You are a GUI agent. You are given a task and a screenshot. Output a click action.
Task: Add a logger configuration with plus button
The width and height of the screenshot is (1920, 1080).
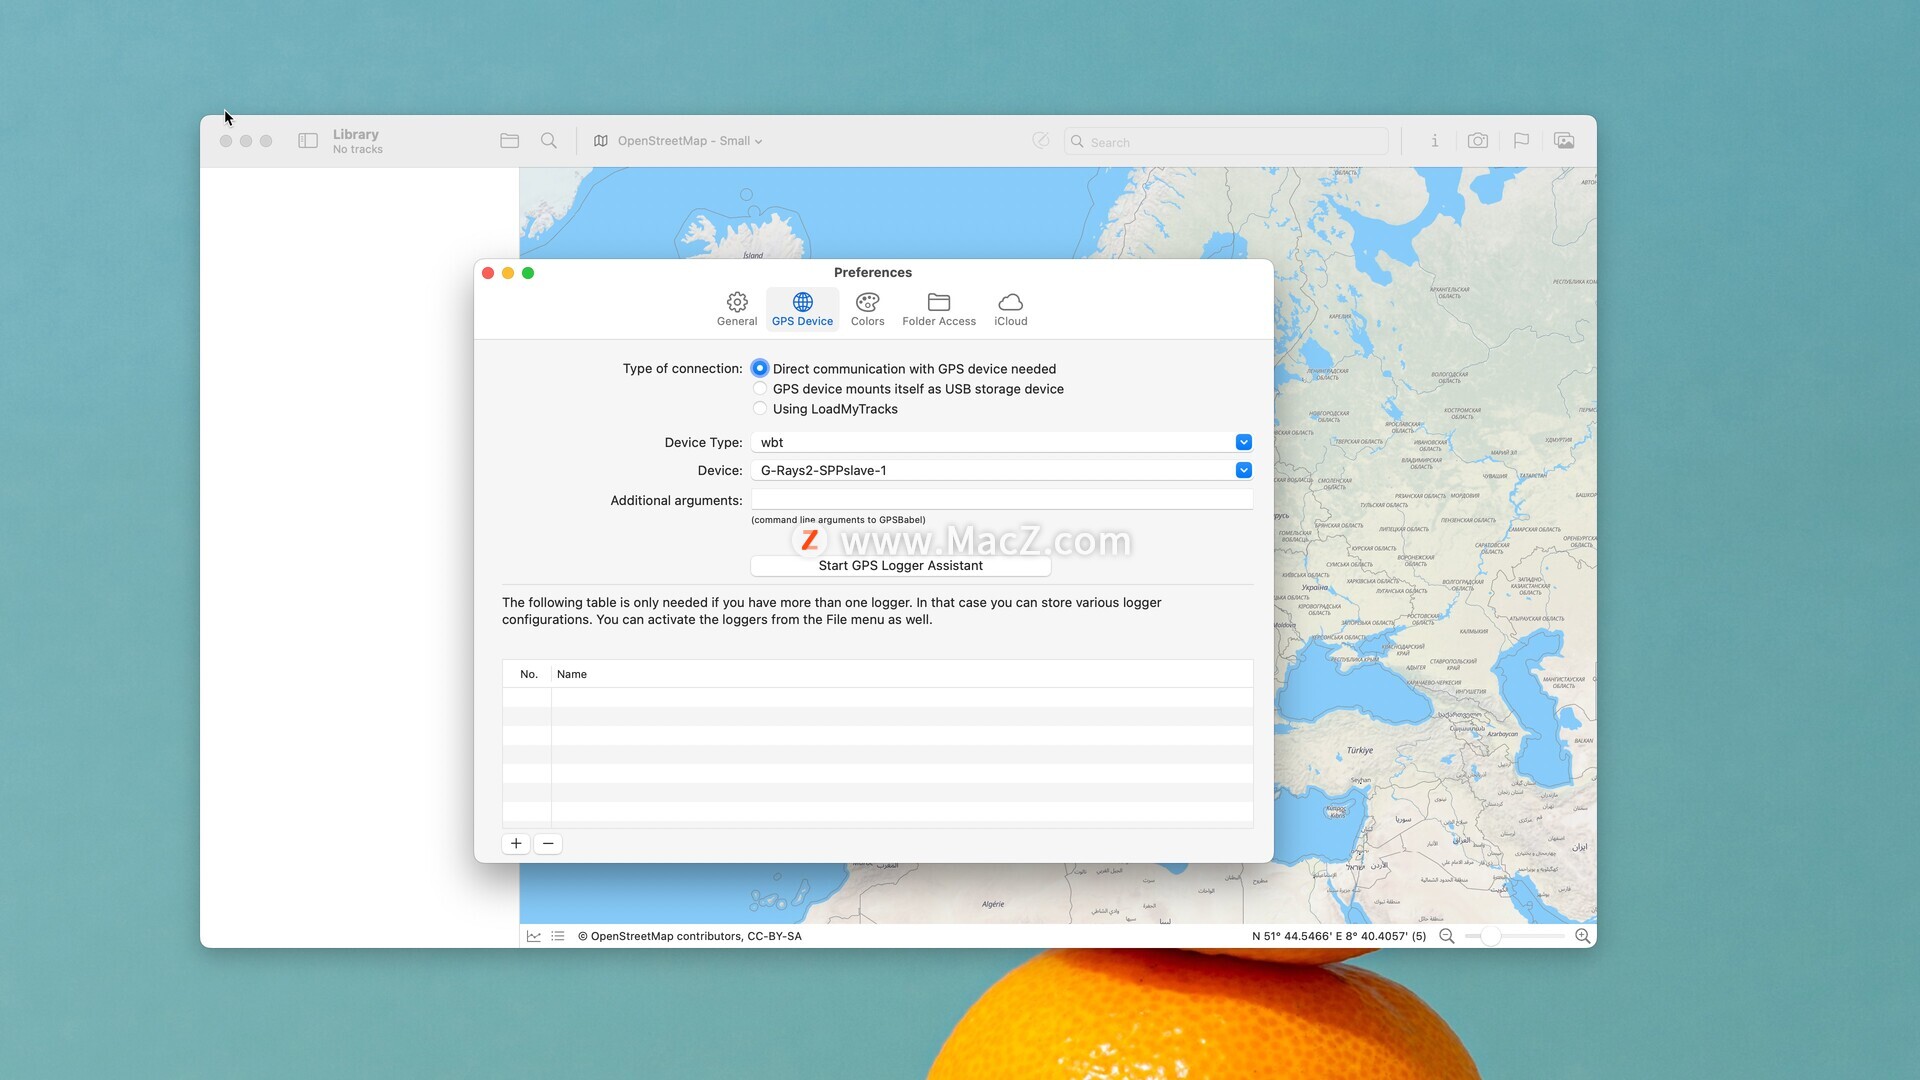coord(516,844)
